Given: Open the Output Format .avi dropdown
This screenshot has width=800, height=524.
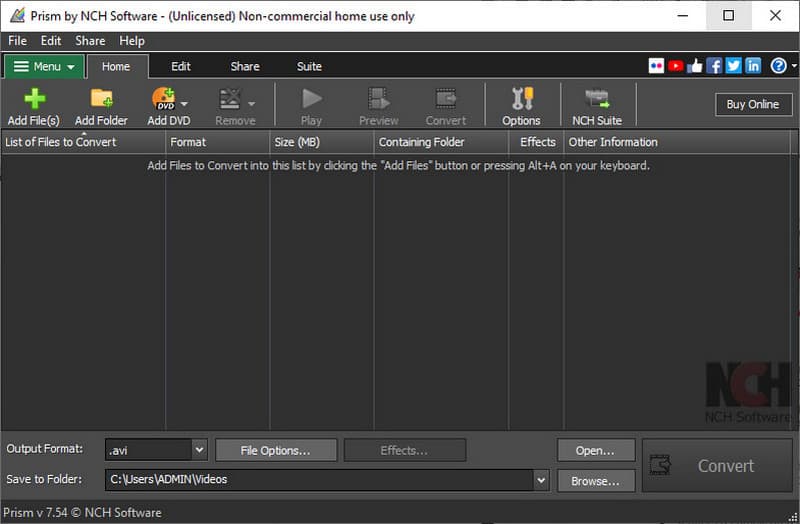Looking at the screenshot, I should [198, 450].
